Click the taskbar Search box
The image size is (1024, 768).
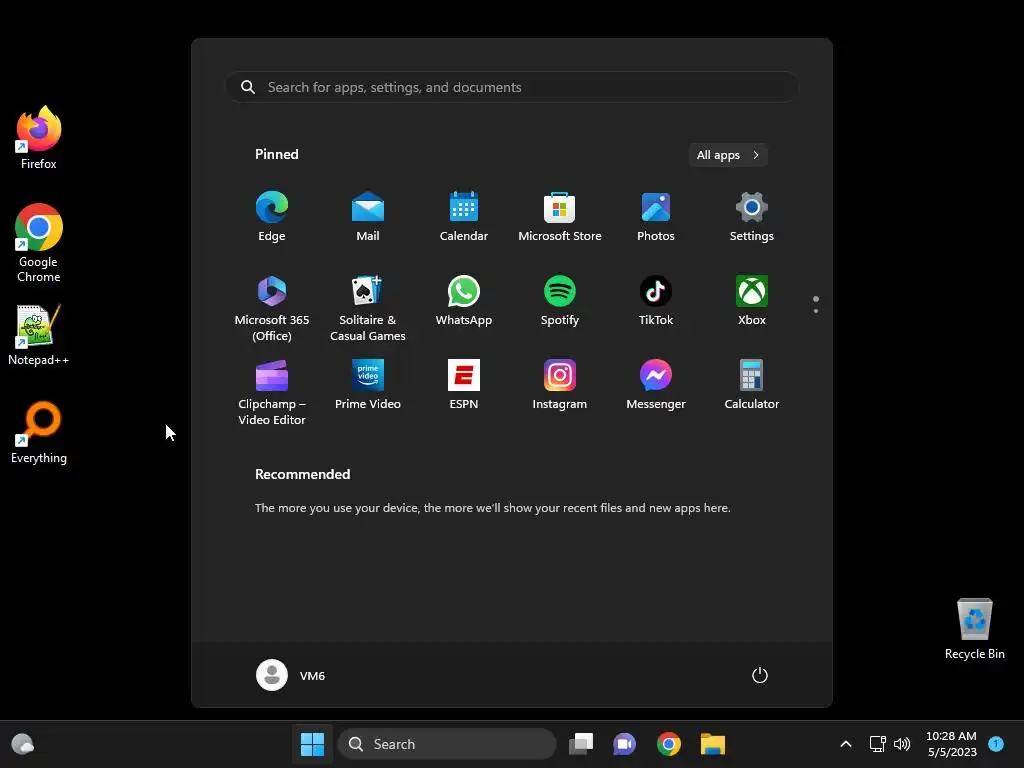(447, 744)
